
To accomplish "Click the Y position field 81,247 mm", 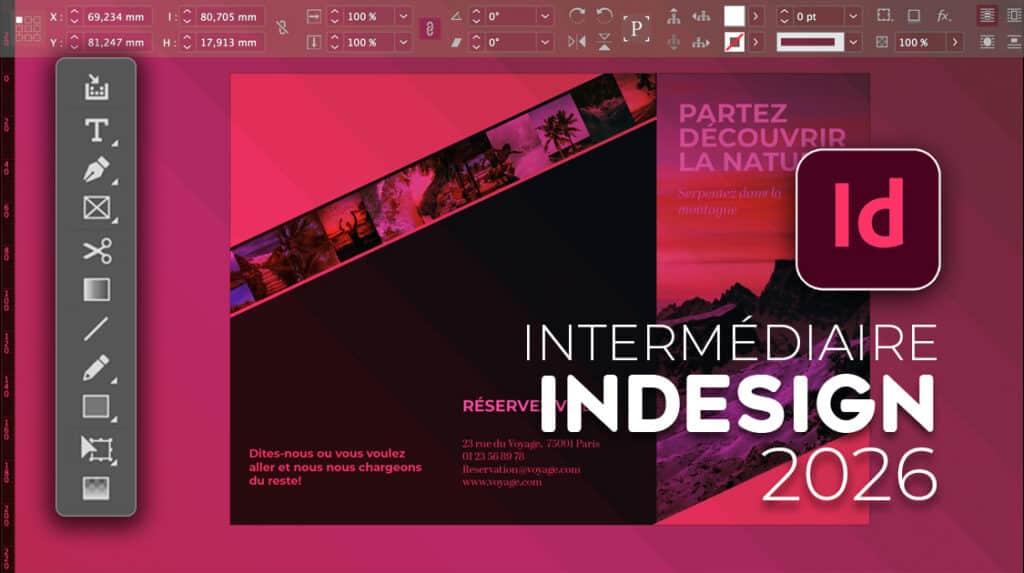I will click(x=116, y=42).
